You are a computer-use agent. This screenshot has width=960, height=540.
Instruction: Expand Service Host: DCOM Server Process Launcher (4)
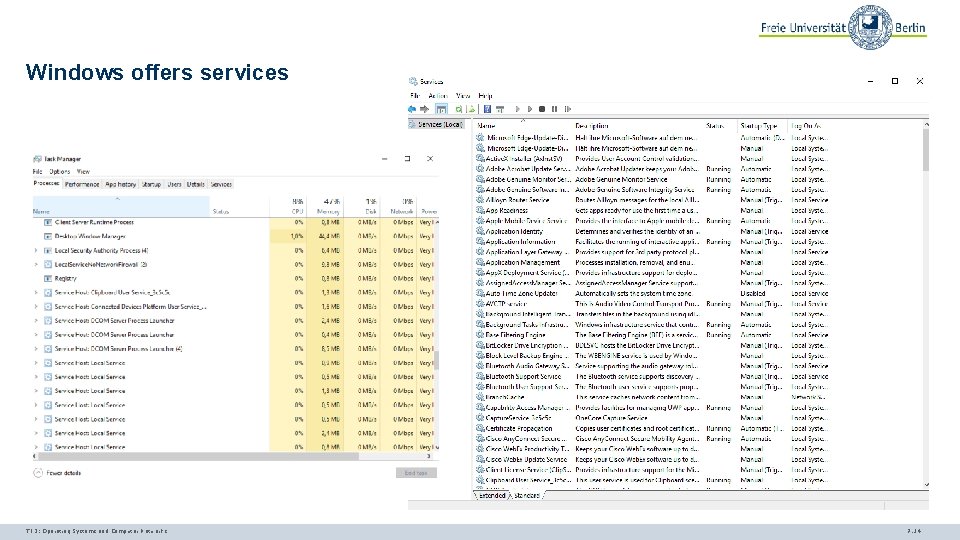36,349
